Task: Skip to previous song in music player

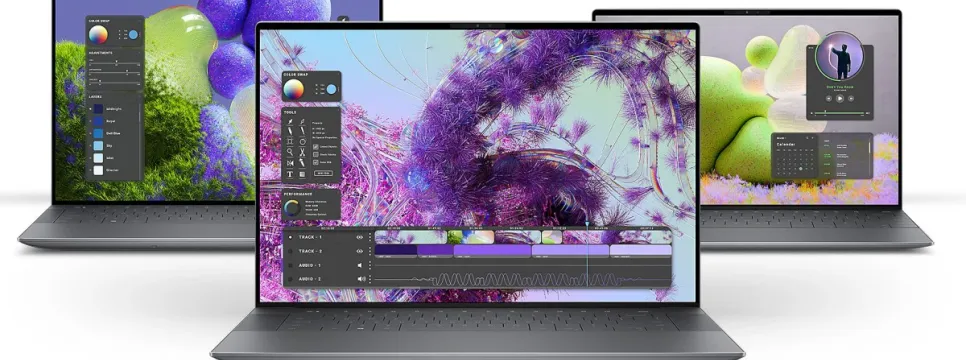Action: pos(829,98)
